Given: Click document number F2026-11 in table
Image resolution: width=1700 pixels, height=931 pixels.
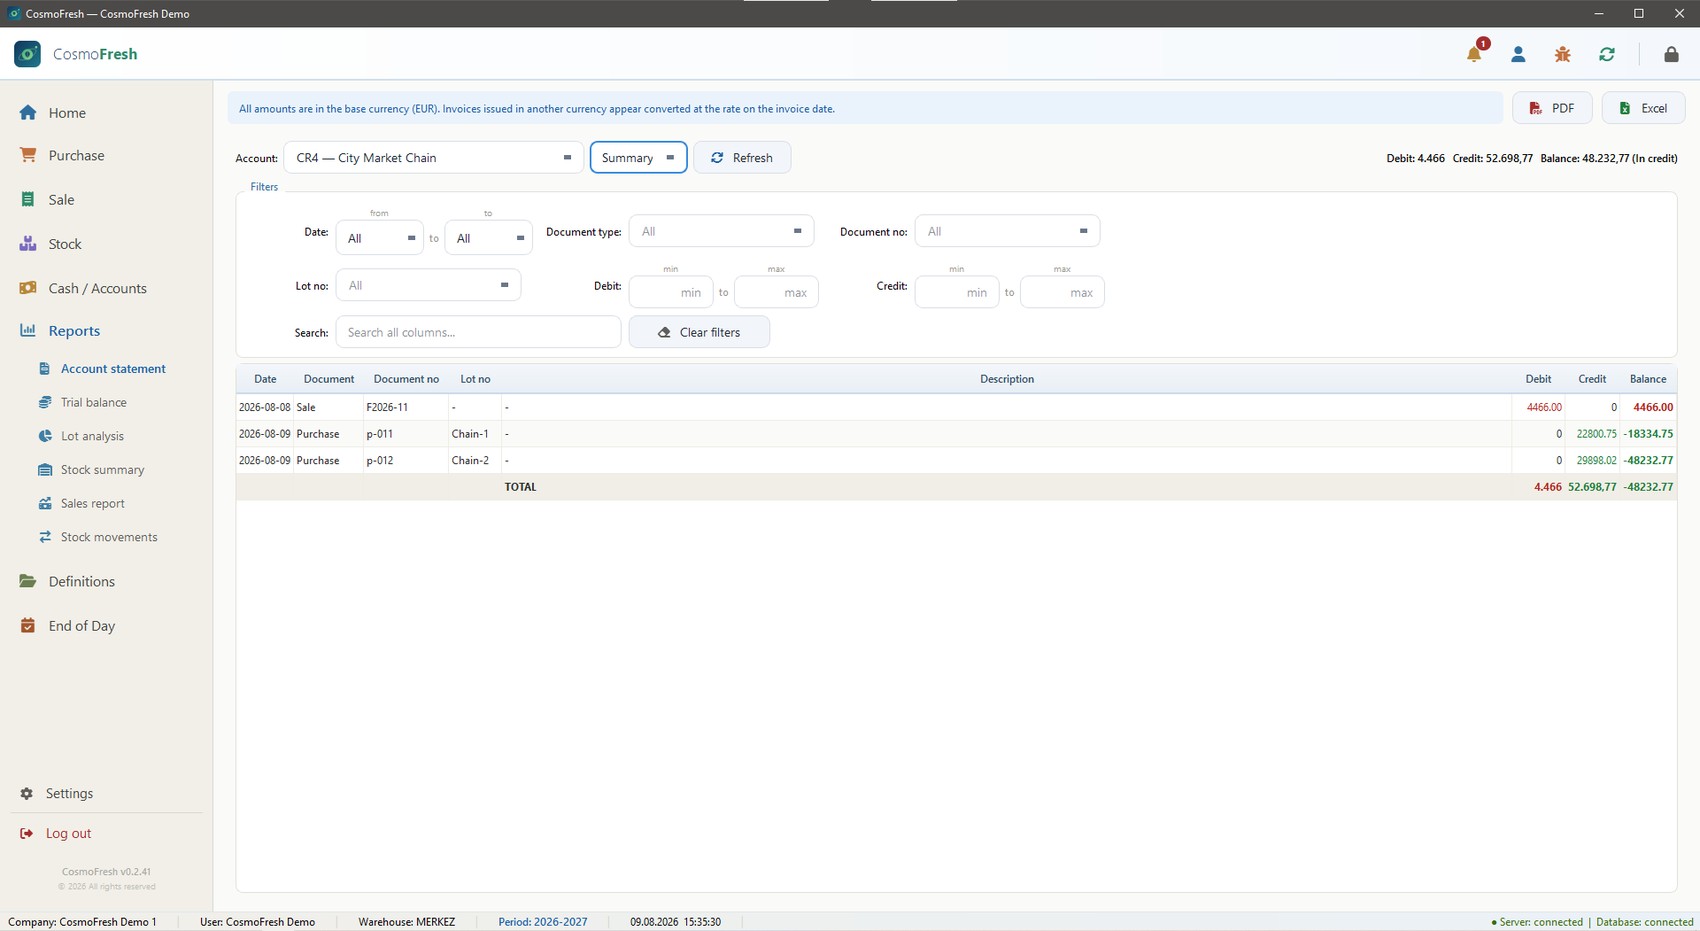Looking at the screenshot, I should pyautogui.click(x=387, y=407).
